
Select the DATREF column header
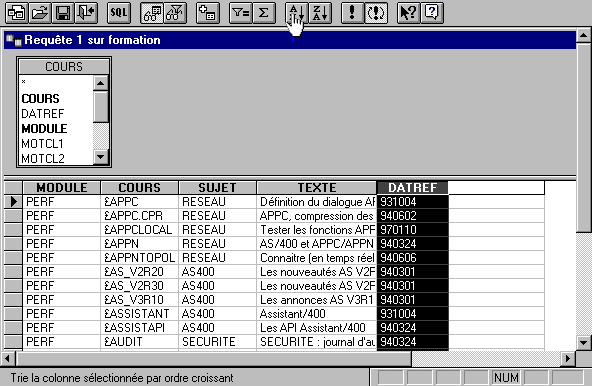[x=412, y=188]
